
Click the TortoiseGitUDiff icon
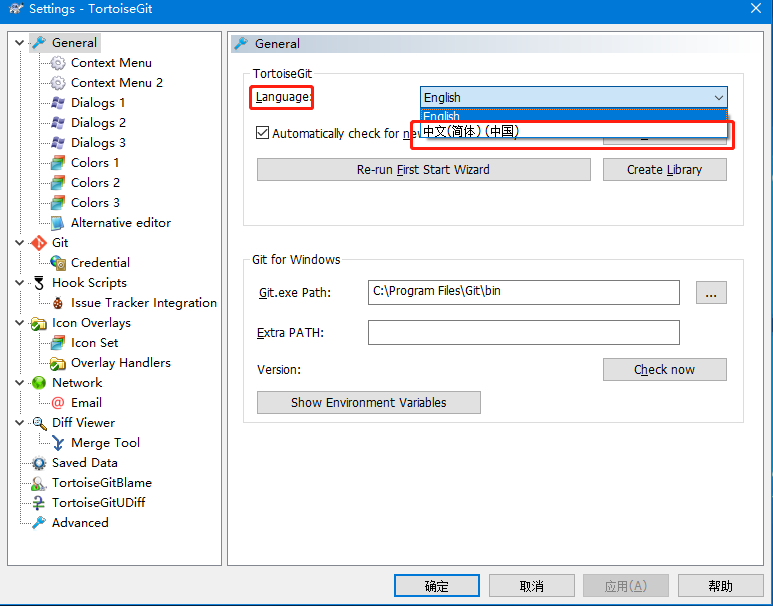tap(39, 503)
